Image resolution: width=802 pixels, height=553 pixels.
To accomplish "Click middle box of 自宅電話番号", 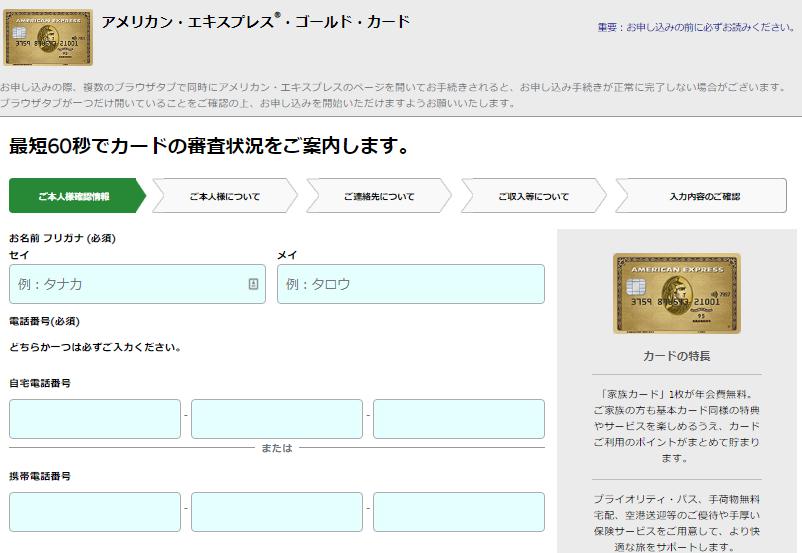I will (x=277, y=419).
